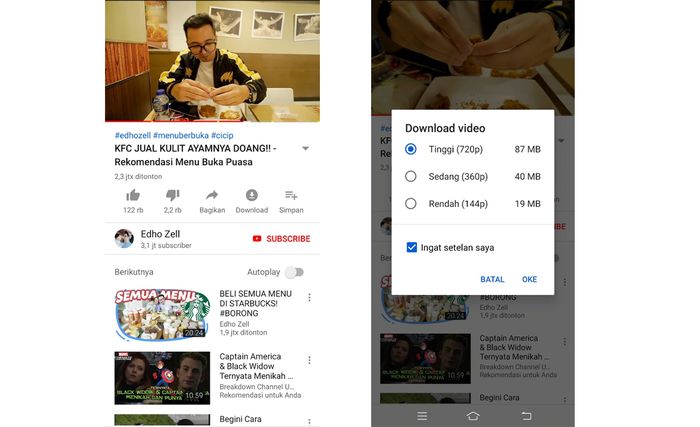Tap the dislike thumbs-down icon
Viewport: 700px width, 427px height.
click(172, 195)
